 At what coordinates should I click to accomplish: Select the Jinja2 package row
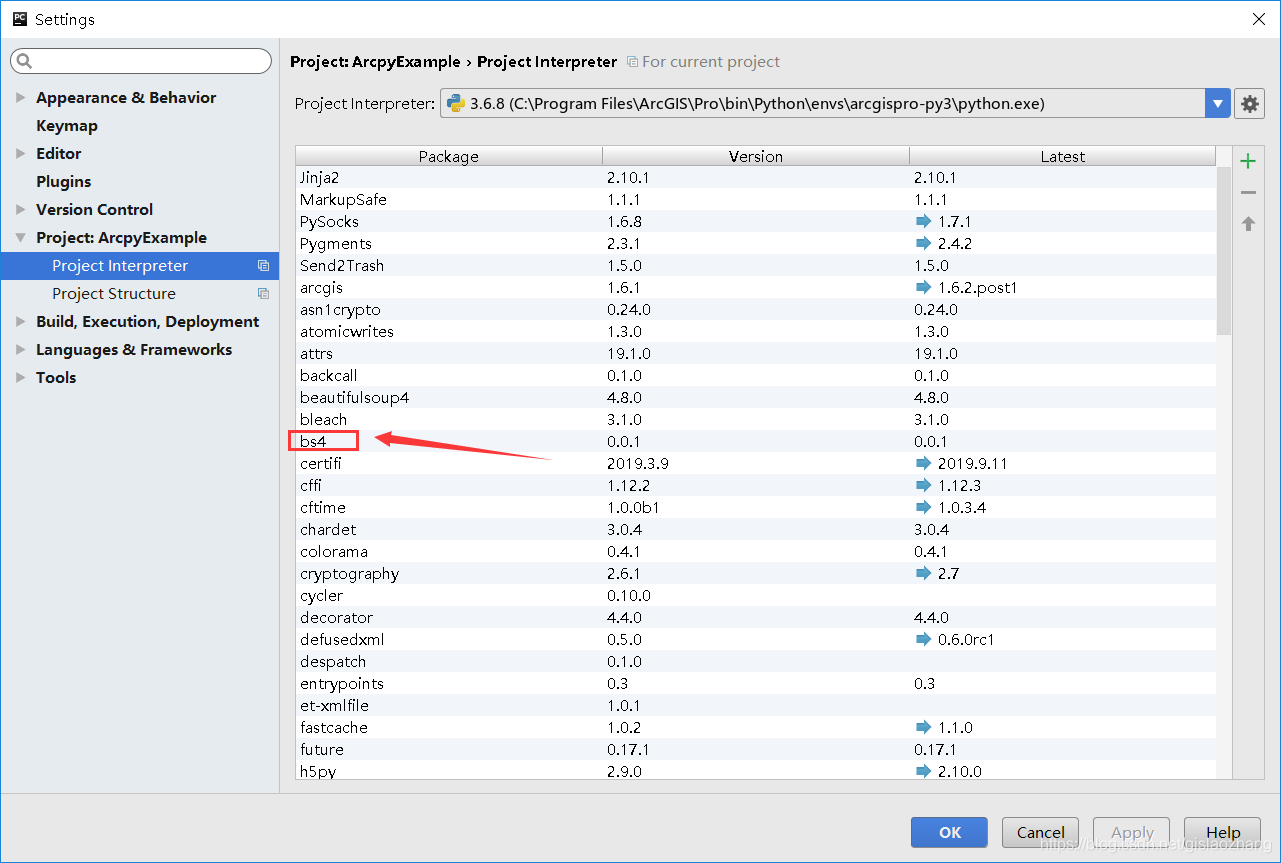pos(756,177)
